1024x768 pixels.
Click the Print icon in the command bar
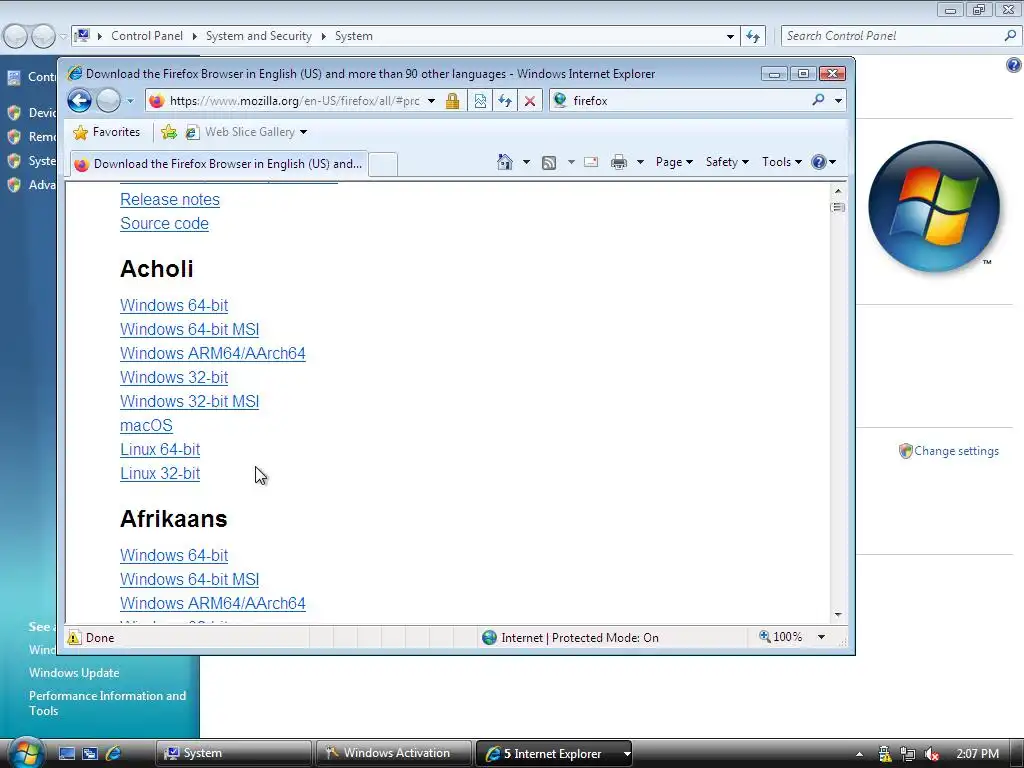click(x=619, y=162)
